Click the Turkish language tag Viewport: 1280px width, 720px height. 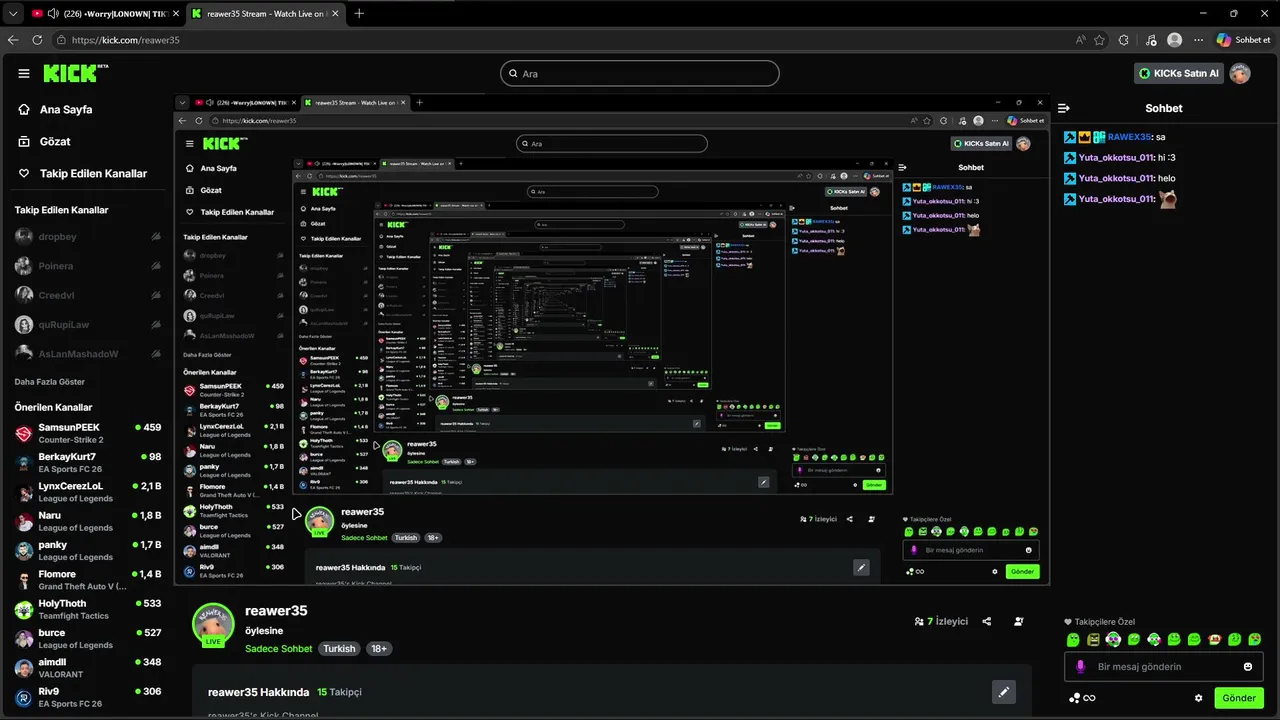(339, 649)
